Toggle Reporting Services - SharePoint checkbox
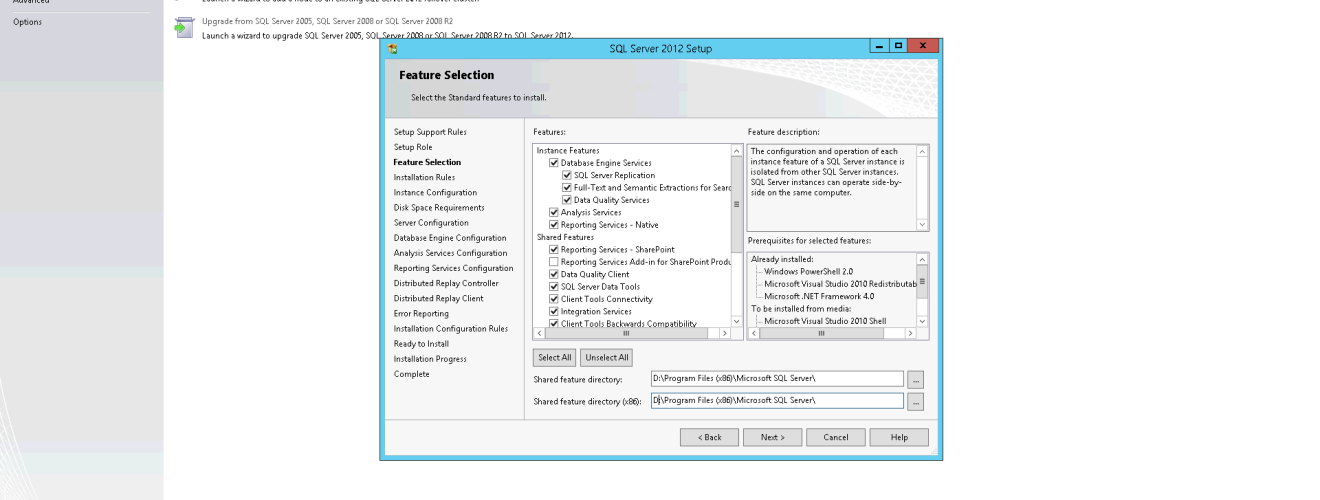The height and width of the screenshot is (500, 1320). [x=554, y=249]
